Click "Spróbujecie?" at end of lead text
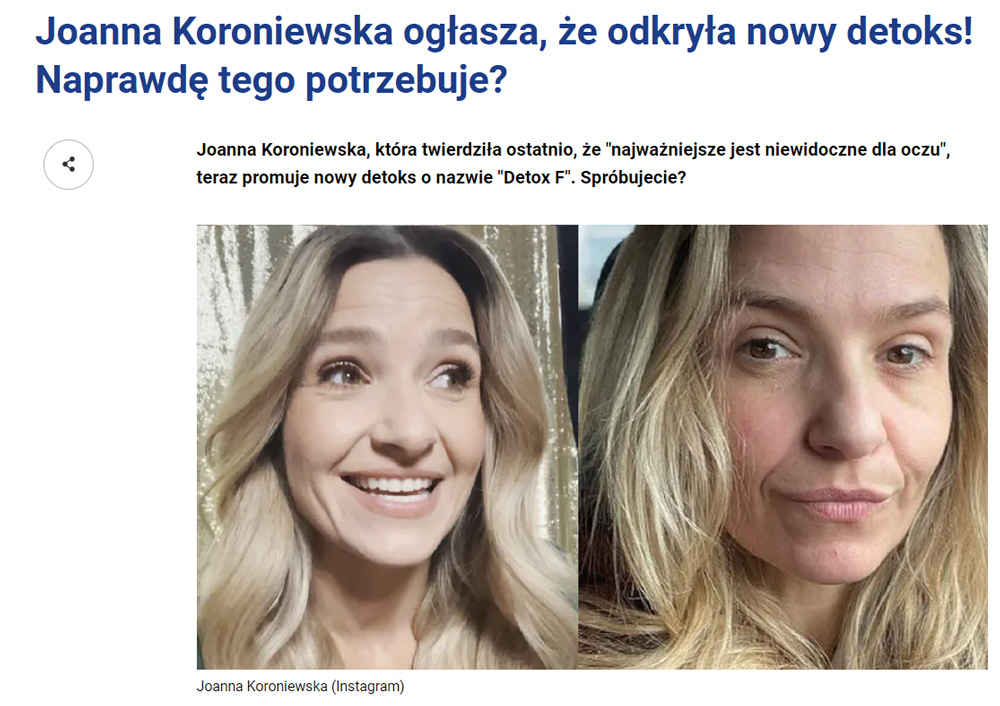Viewport: 1000px width, 706px height. tap(633, 177)
